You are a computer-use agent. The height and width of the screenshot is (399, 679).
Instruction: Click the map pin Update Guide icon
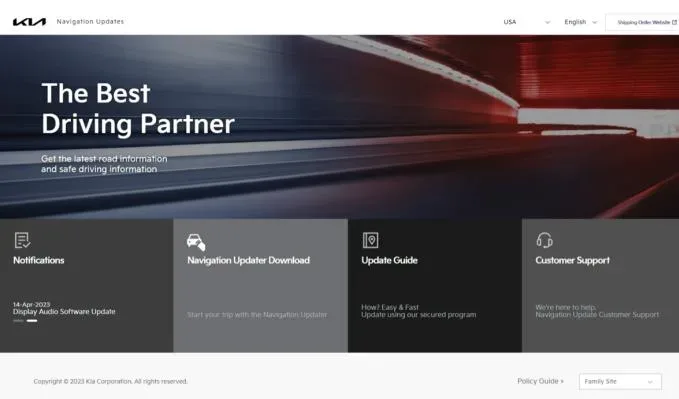370,240
